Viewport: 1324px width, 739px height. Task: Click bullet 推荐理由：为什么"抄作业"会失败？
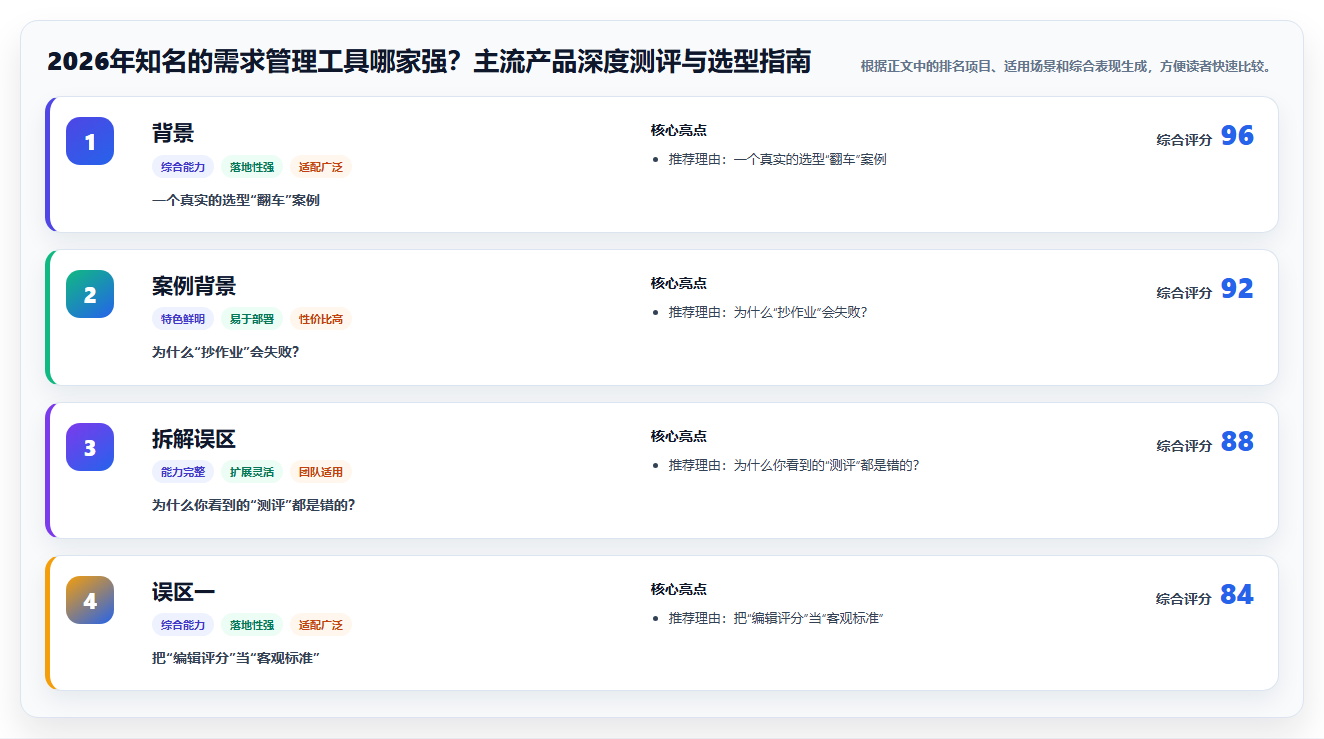pos(768,312)
